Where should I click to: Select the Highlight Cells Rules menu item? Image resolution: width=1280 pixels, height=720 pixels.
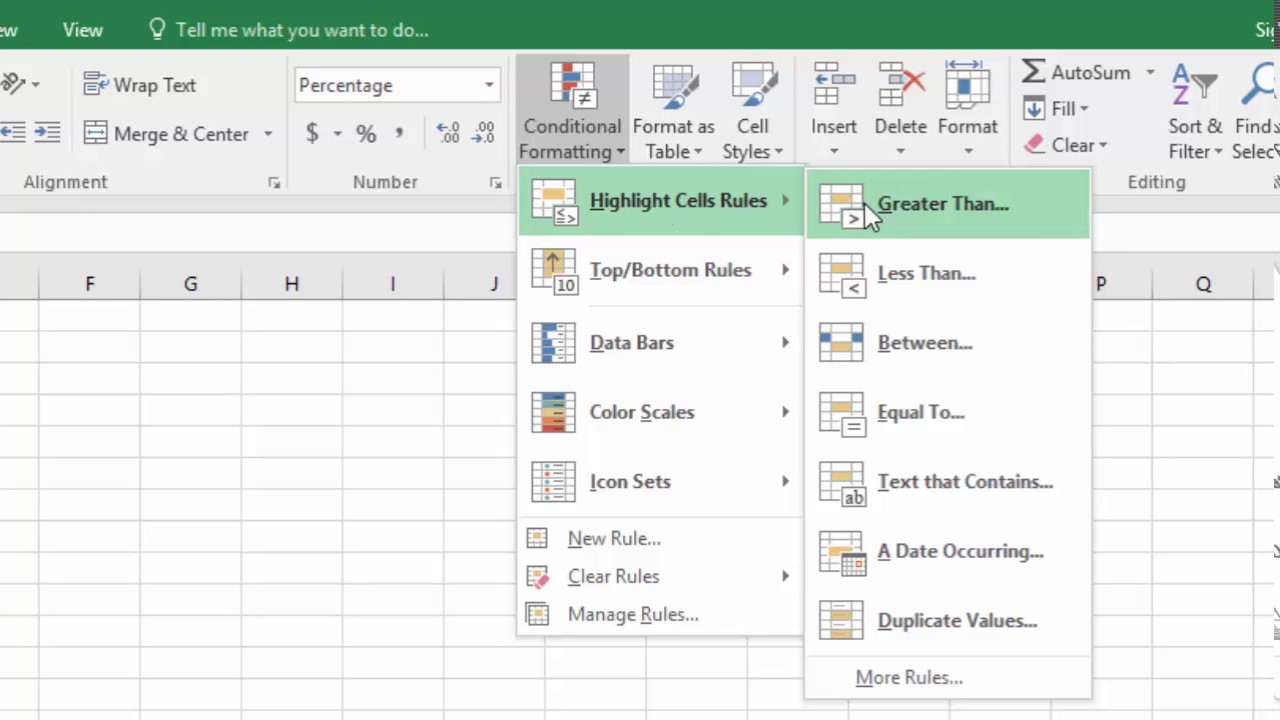661,201
